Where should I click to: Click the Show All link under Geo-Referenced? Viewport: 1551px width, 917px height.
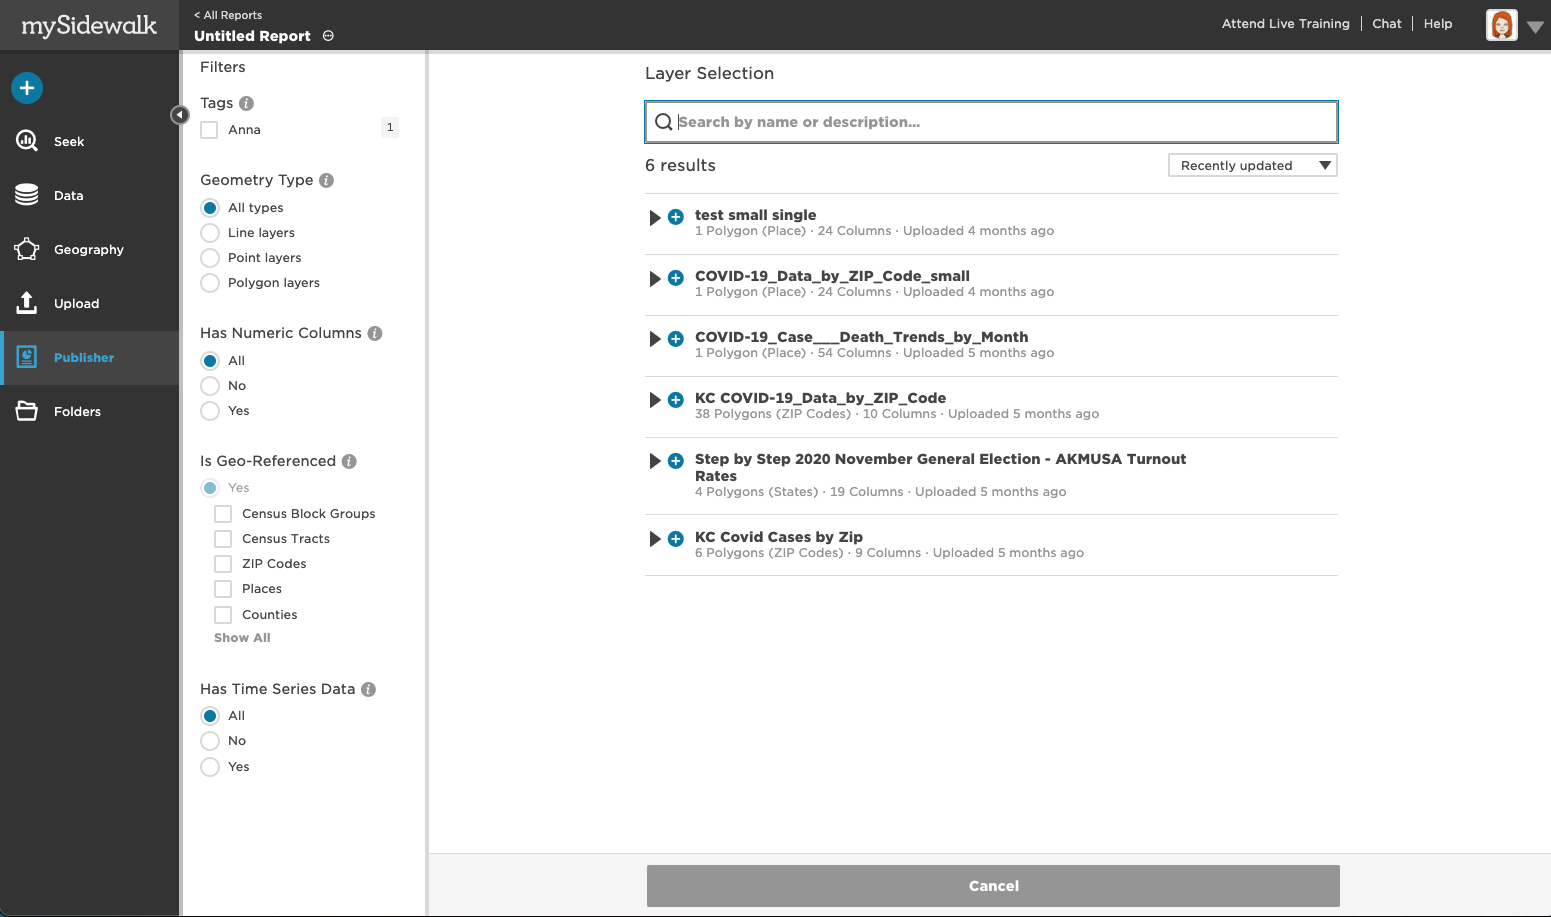242,638
